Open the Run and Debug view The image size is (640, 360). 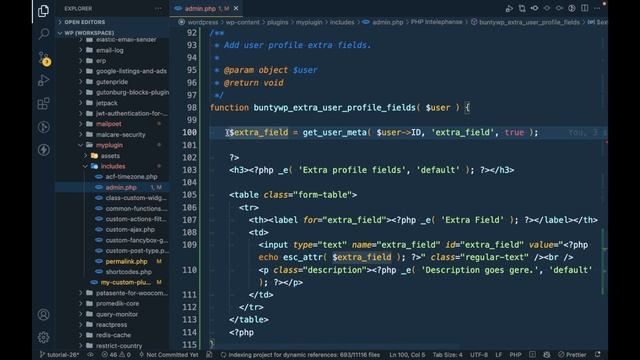pos(43,80)
